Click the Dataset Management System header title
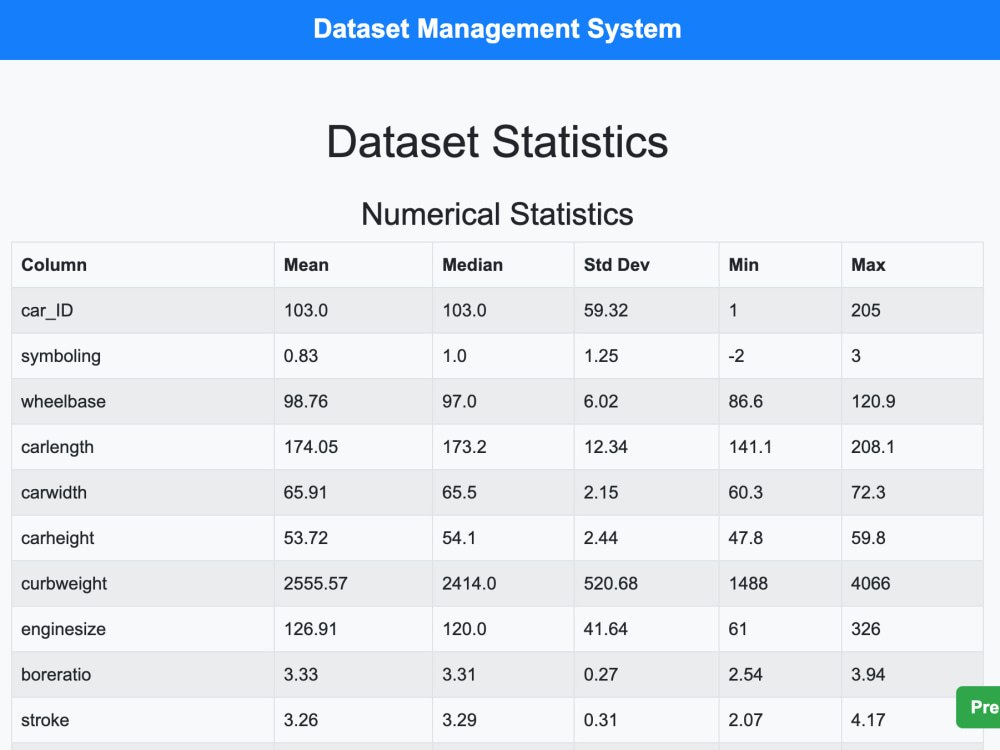The width and height of the screenshot is (1000, 750). tap(497, 29)
